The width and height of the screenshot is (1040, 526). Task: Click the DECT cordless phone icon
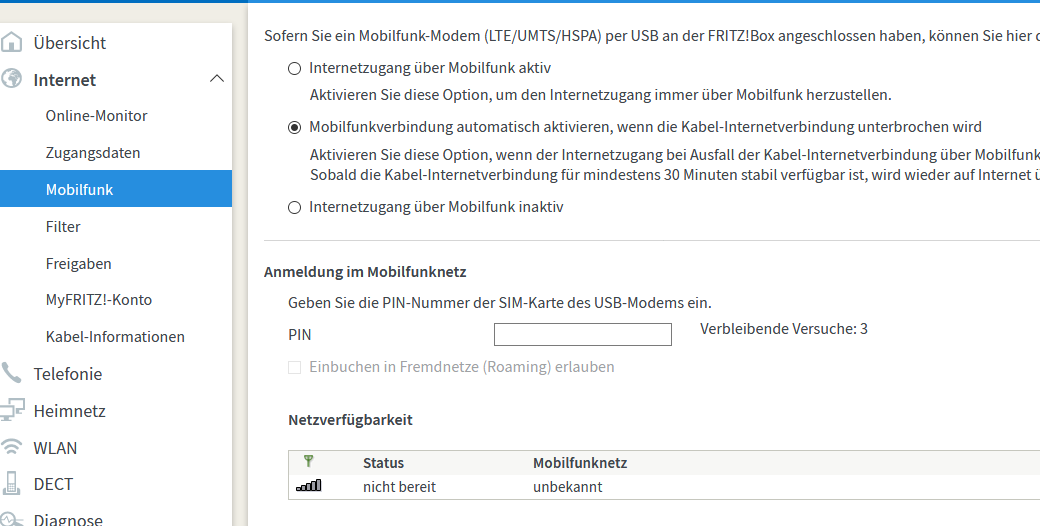11,484
